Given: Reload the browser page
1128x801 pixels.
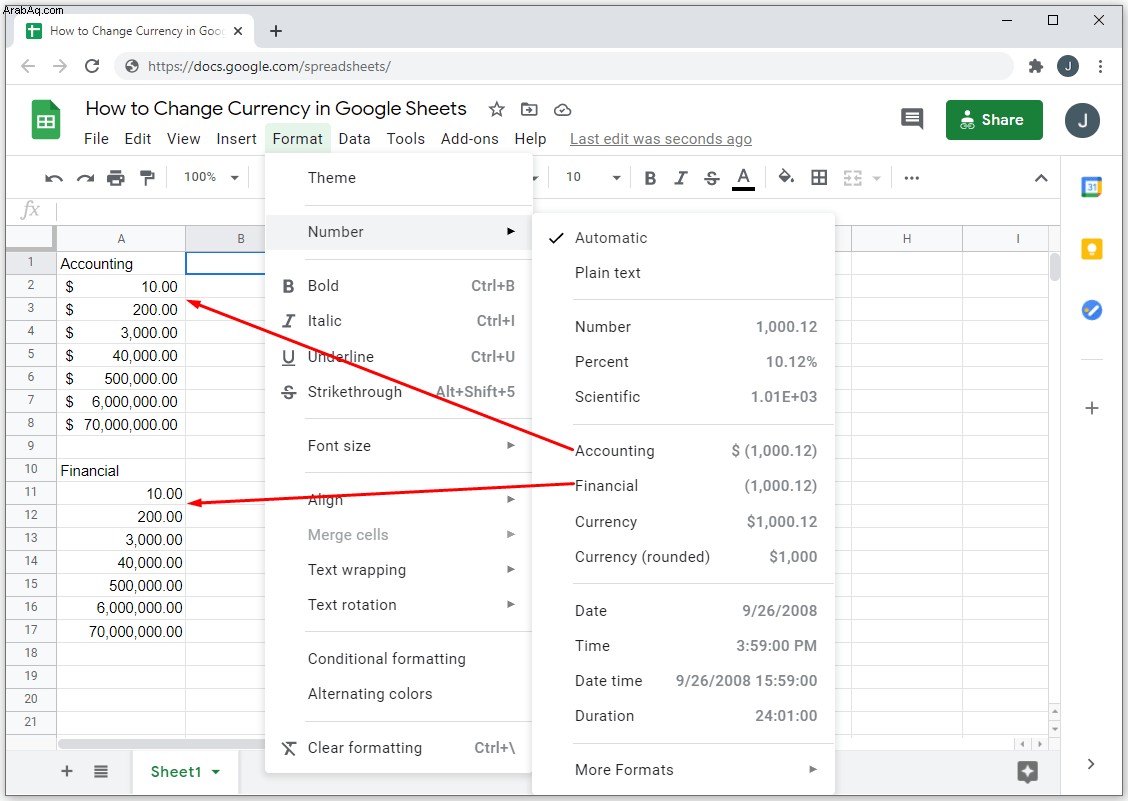Looking at the screenshot, I should point(92,66).
